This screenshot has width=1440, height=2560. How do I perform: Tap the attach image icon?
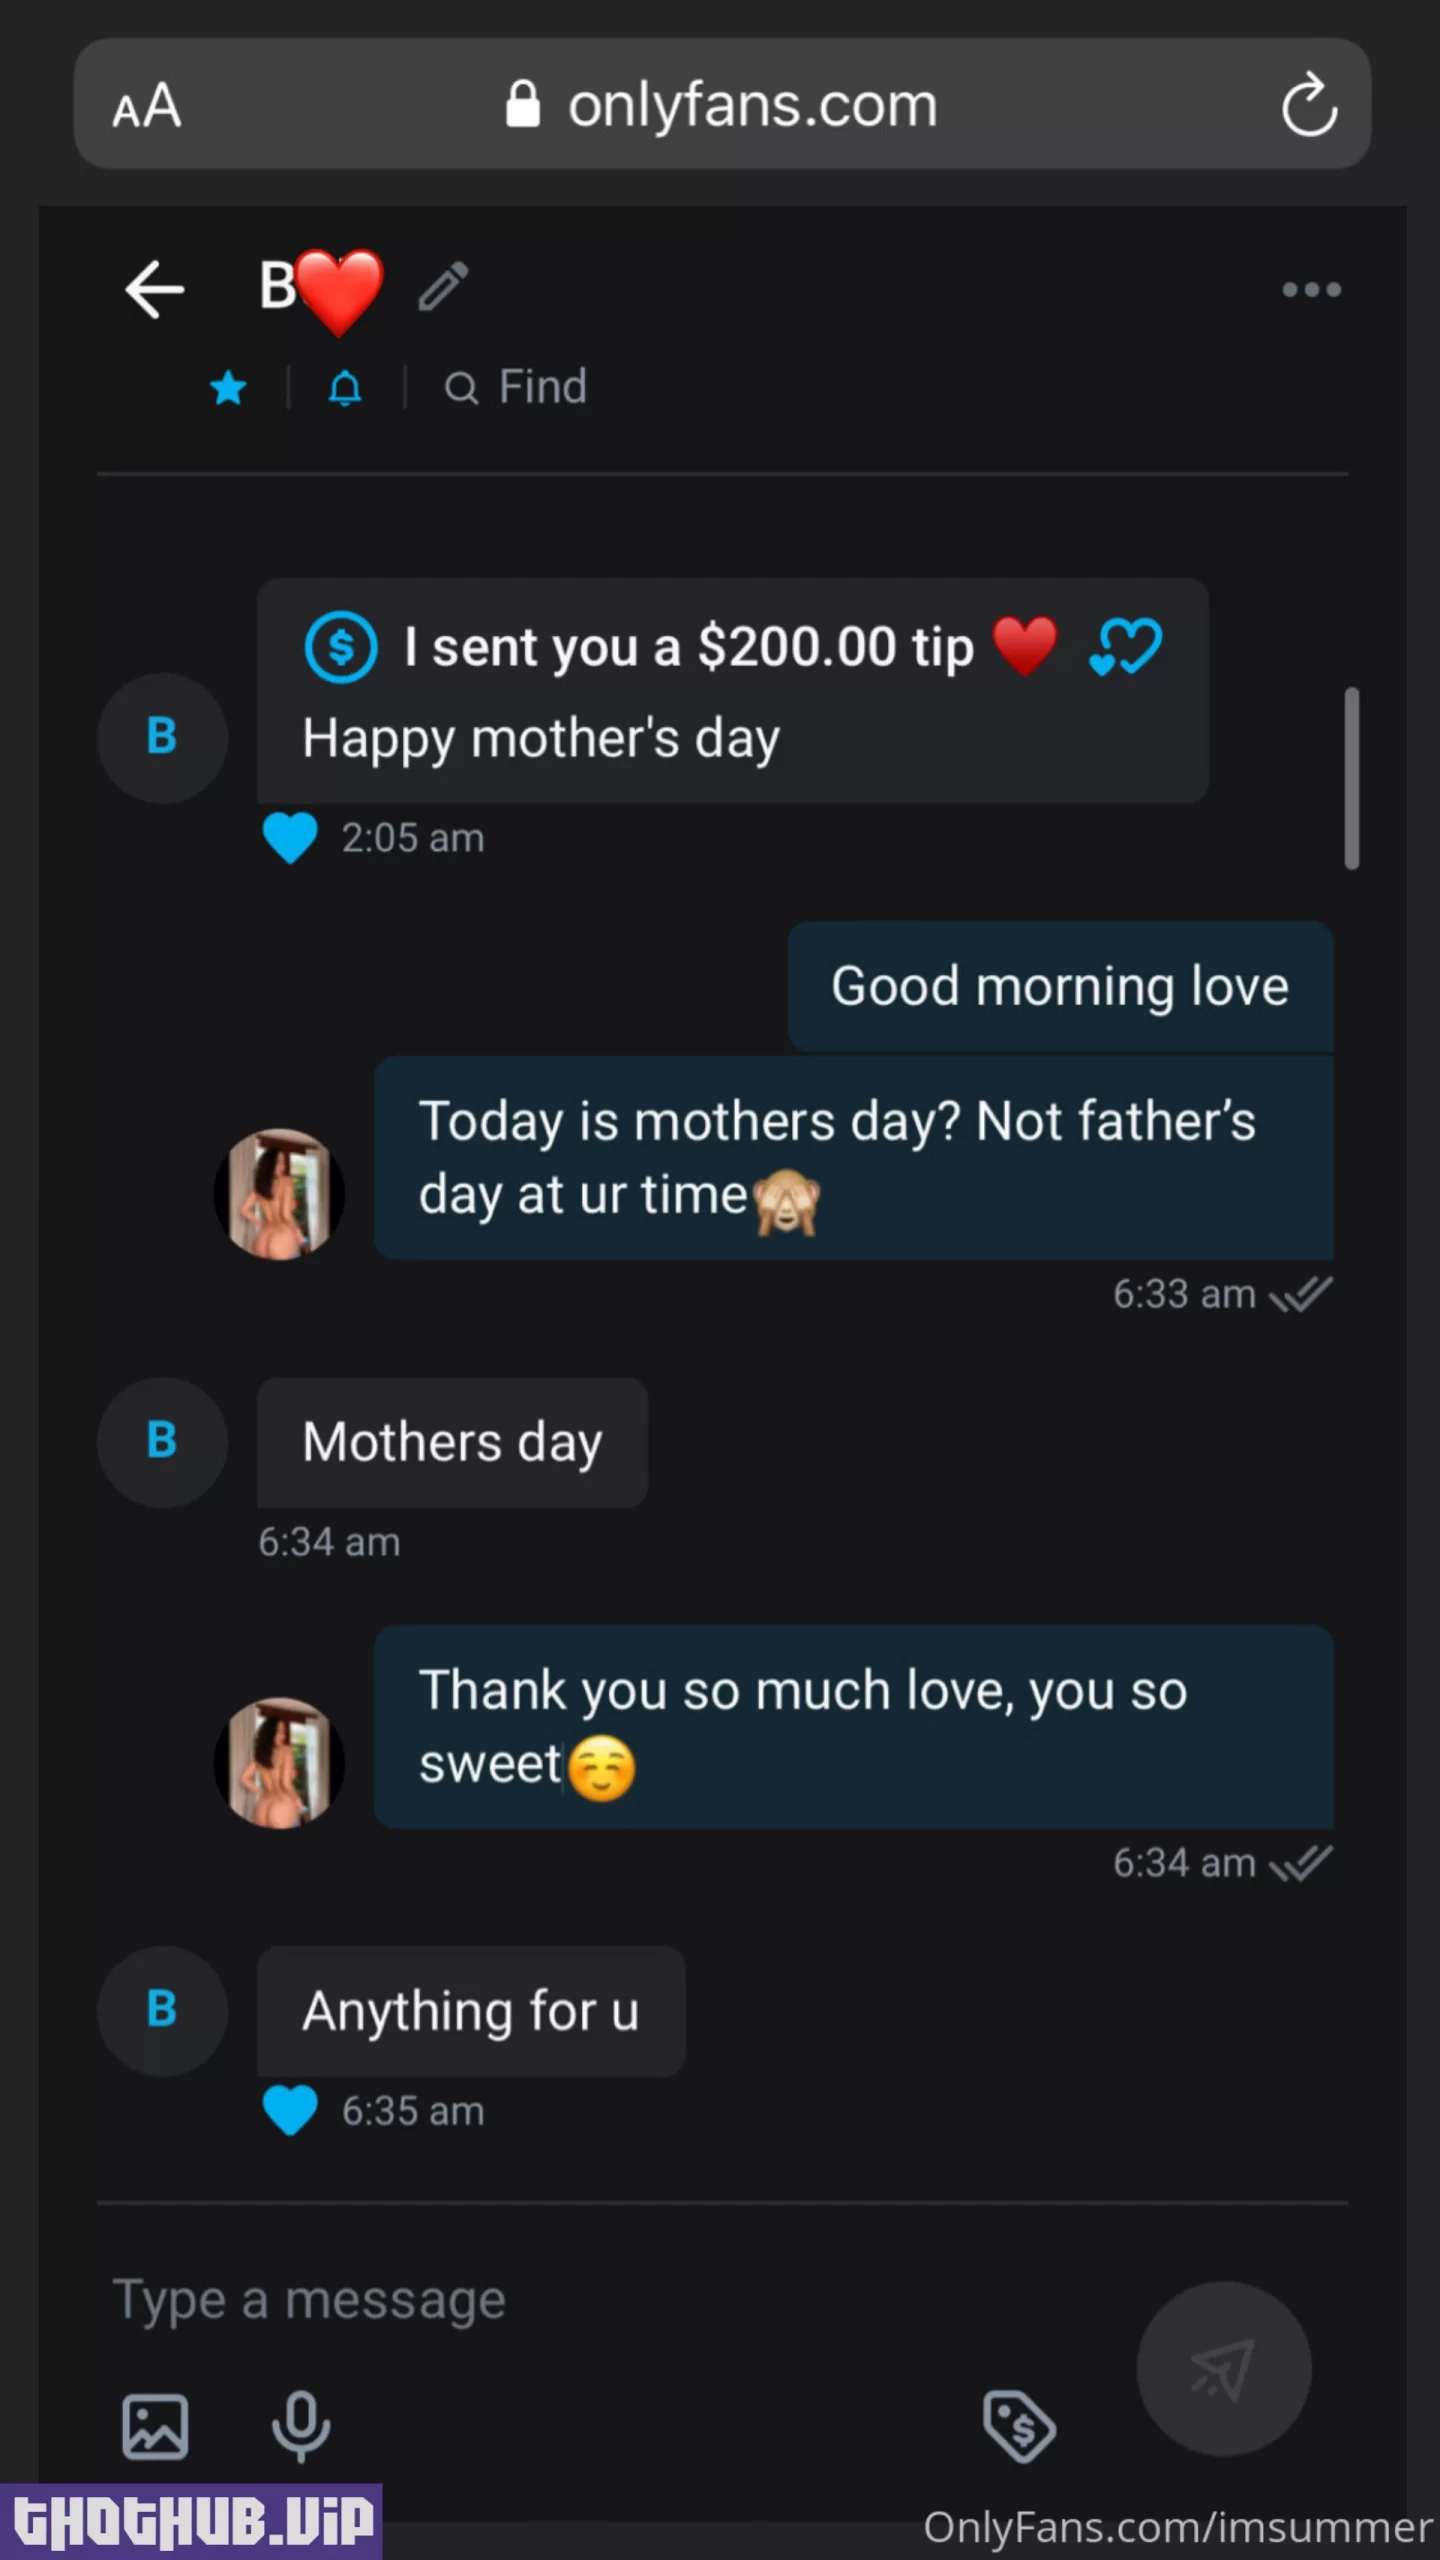(x=155, y=2426)
